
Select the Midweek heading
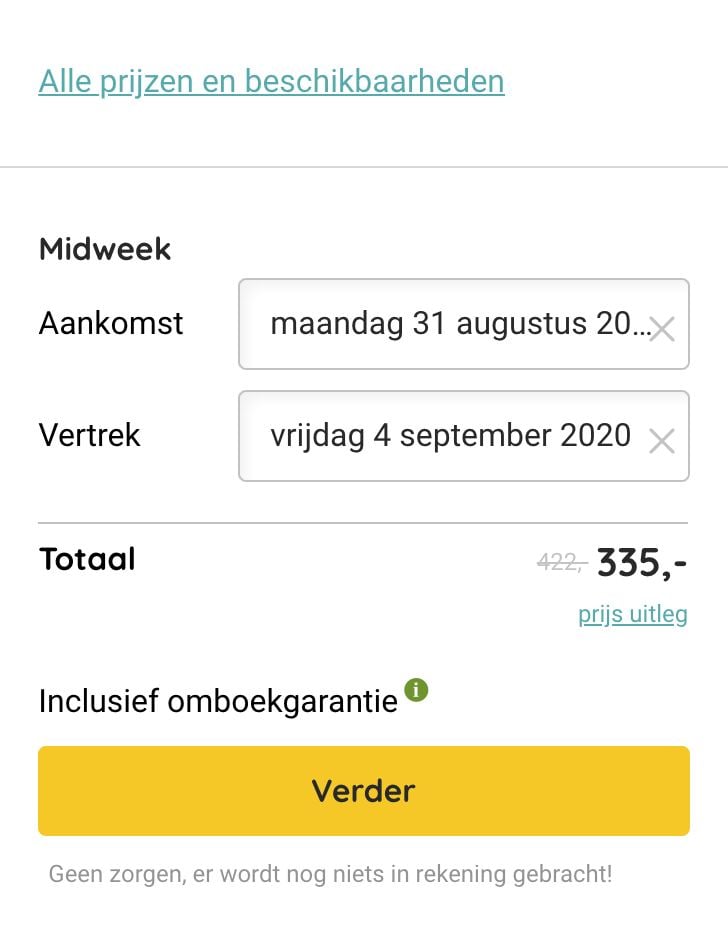pyautogui.click(x=105, y=249)
